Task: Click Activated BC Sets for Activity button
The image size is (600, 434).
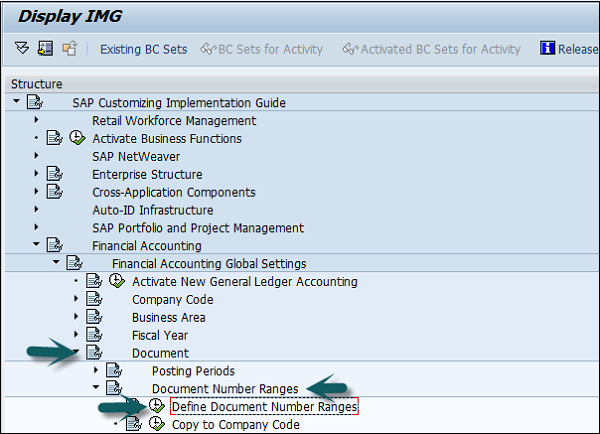Action: pos(431,49)
